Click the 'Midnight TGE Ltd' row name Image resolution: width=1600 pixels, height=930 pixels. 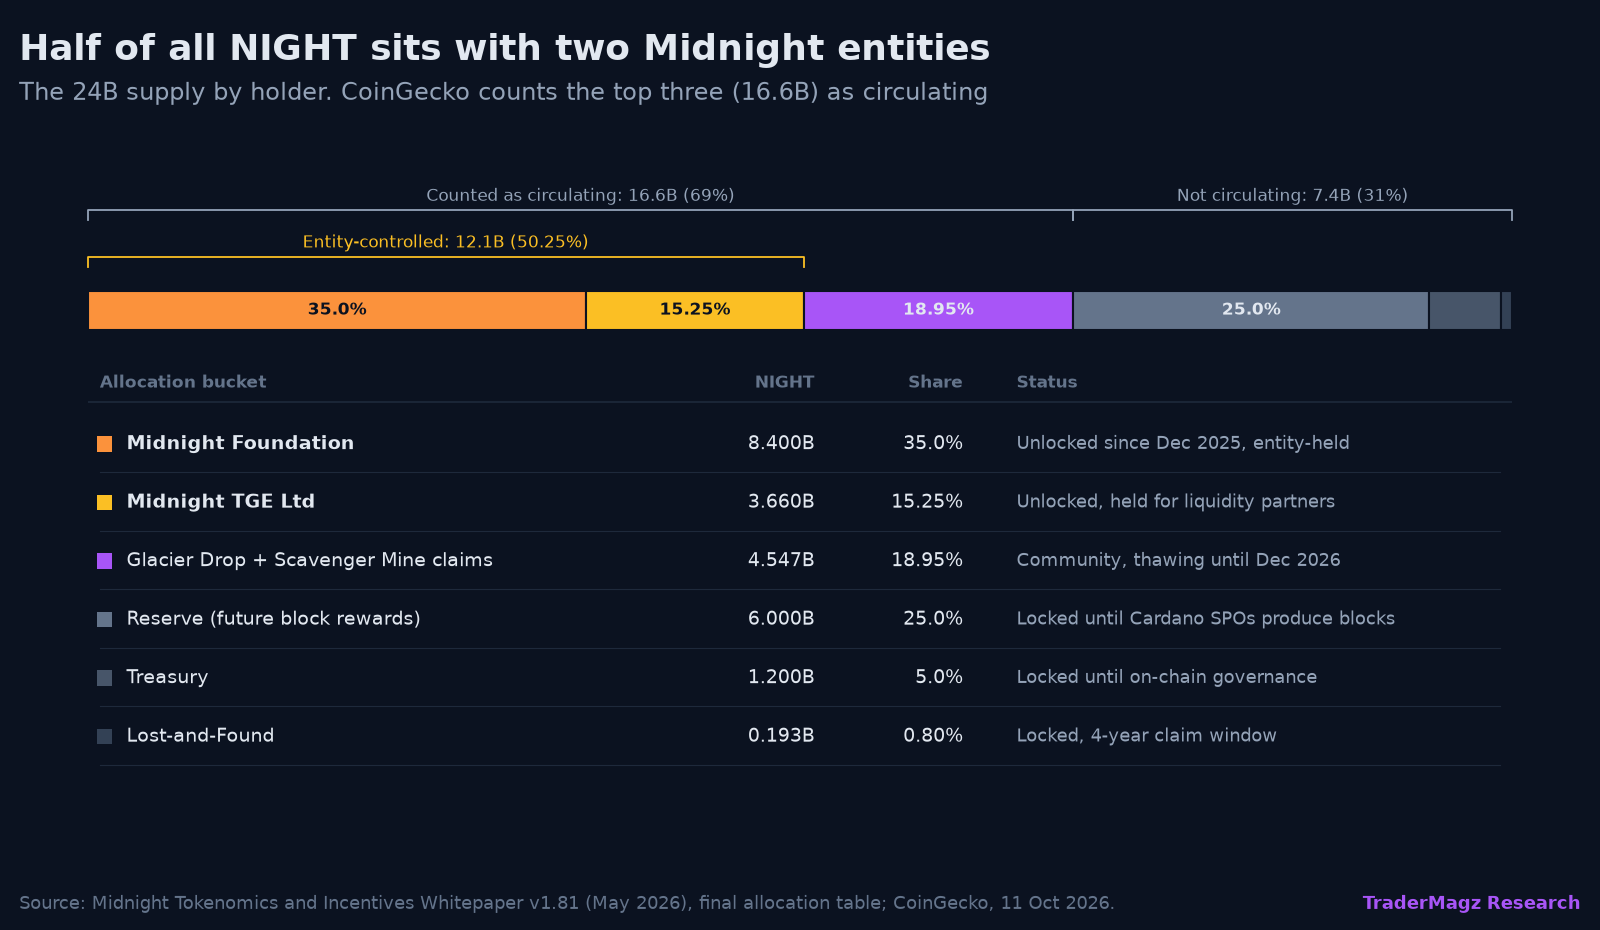(220, 501)
